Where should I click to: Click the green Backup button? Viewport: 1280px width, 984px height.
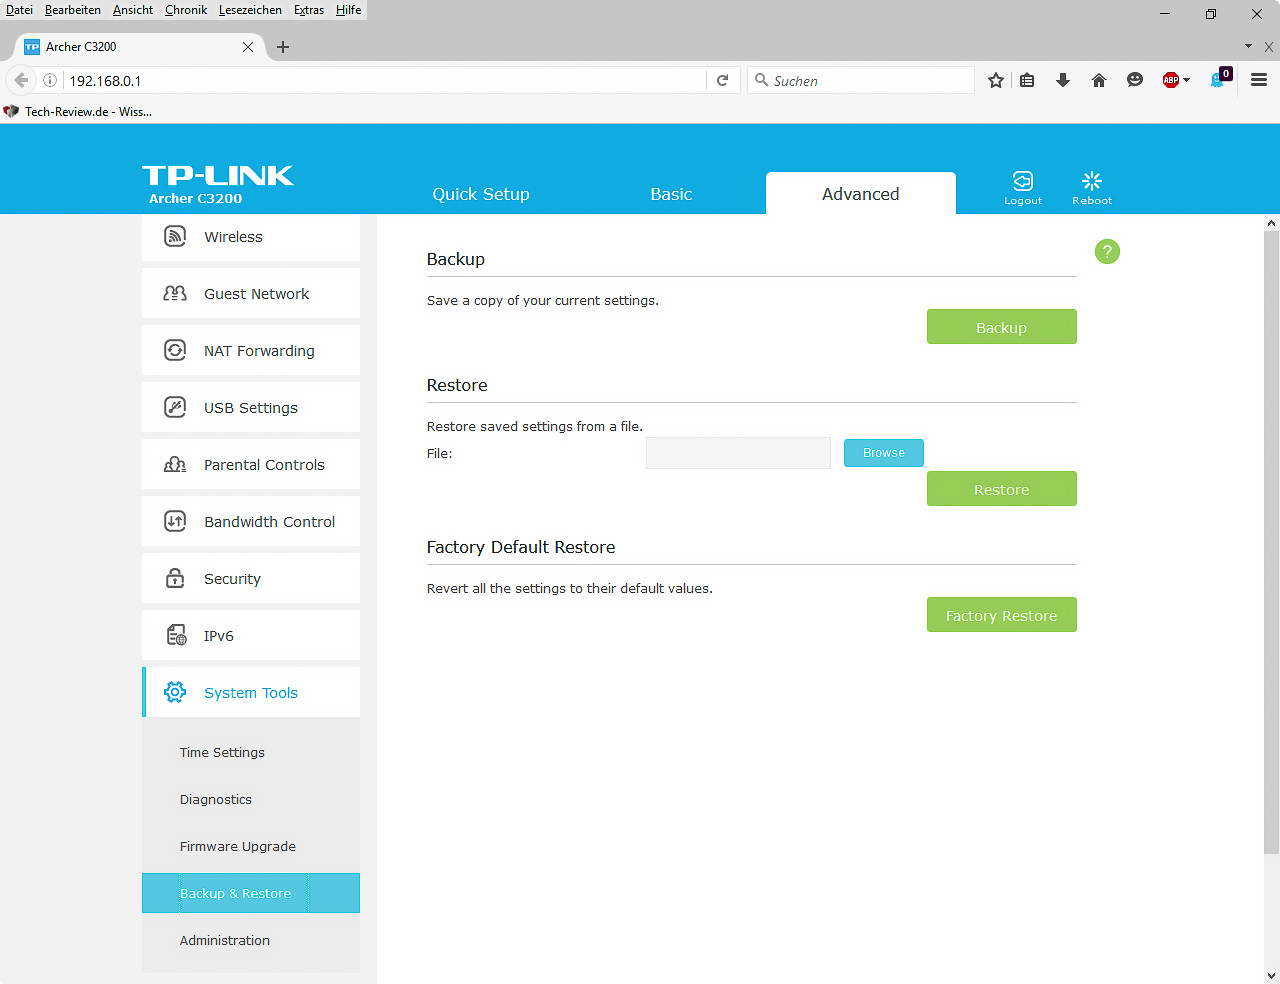point(1001,327)
